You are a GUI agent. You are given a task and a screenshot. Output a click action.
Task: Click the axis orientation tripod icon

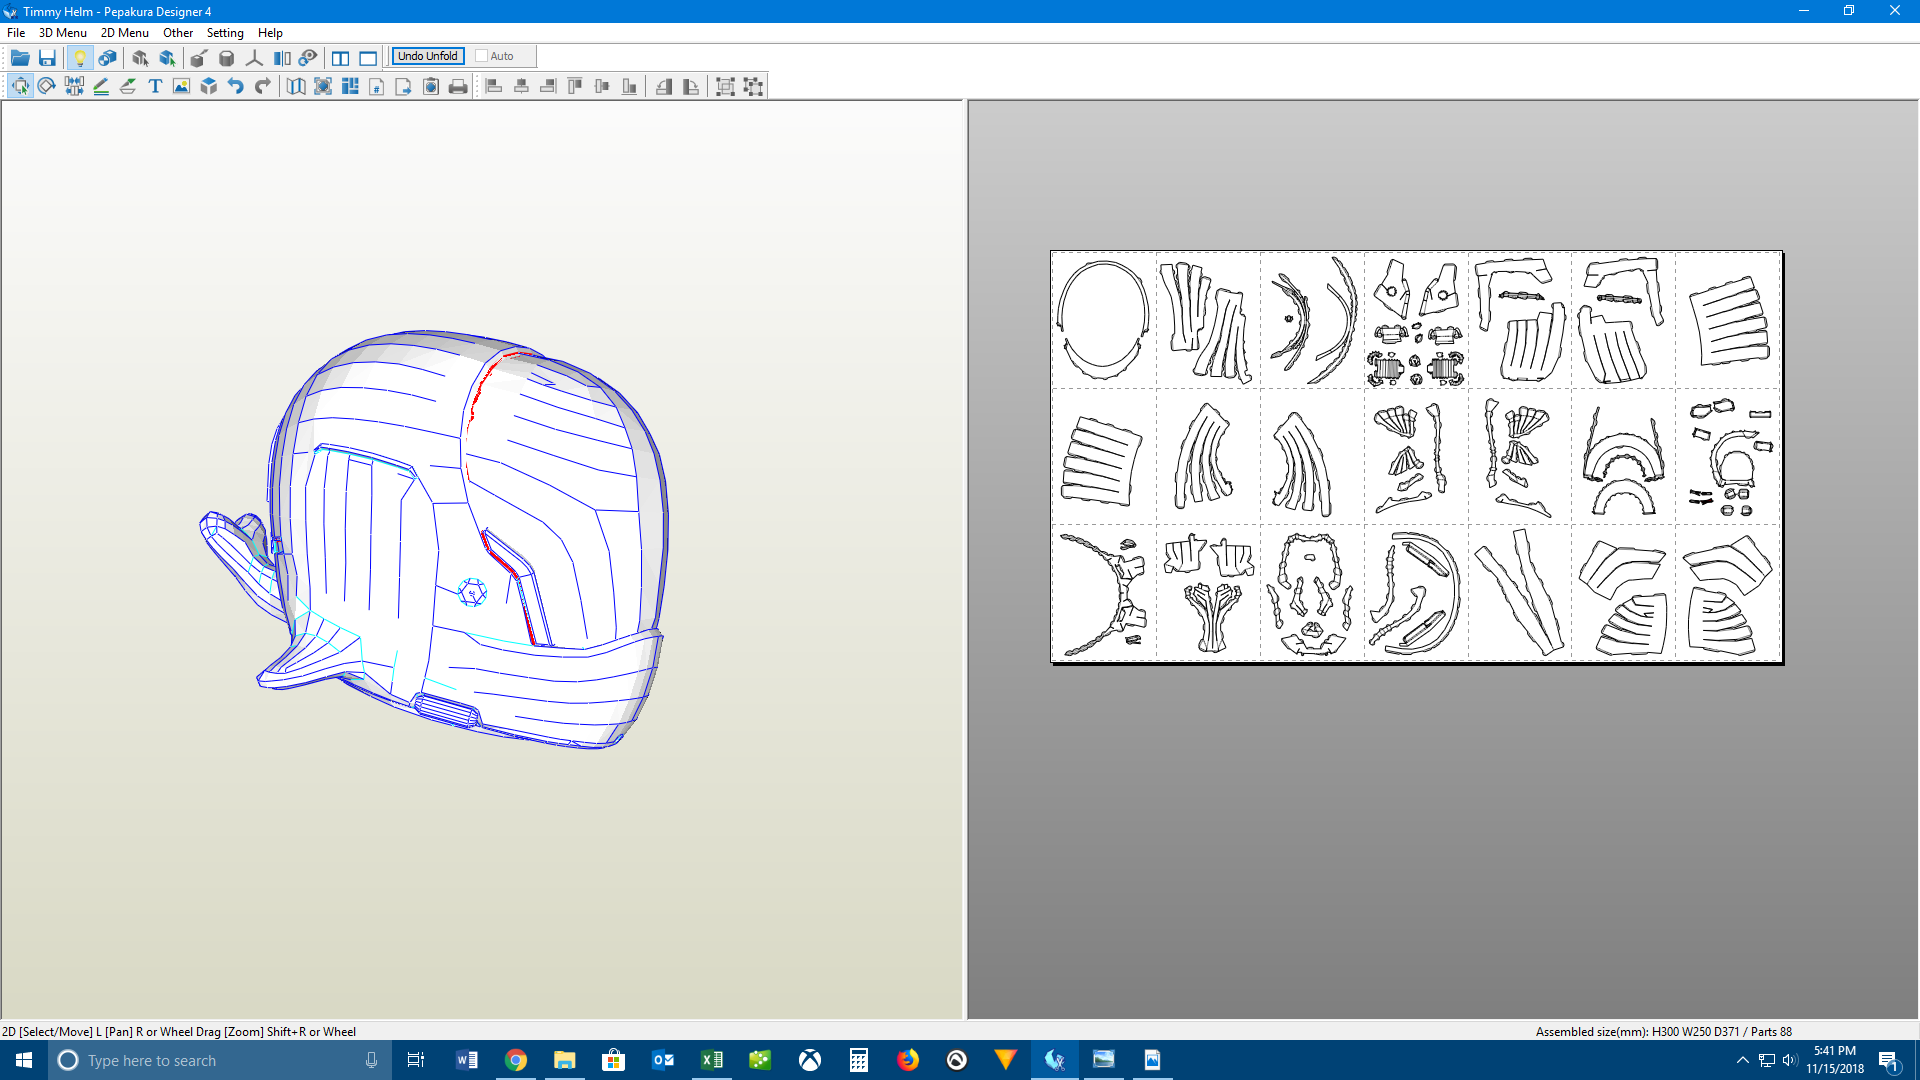(x=254, y=57)
